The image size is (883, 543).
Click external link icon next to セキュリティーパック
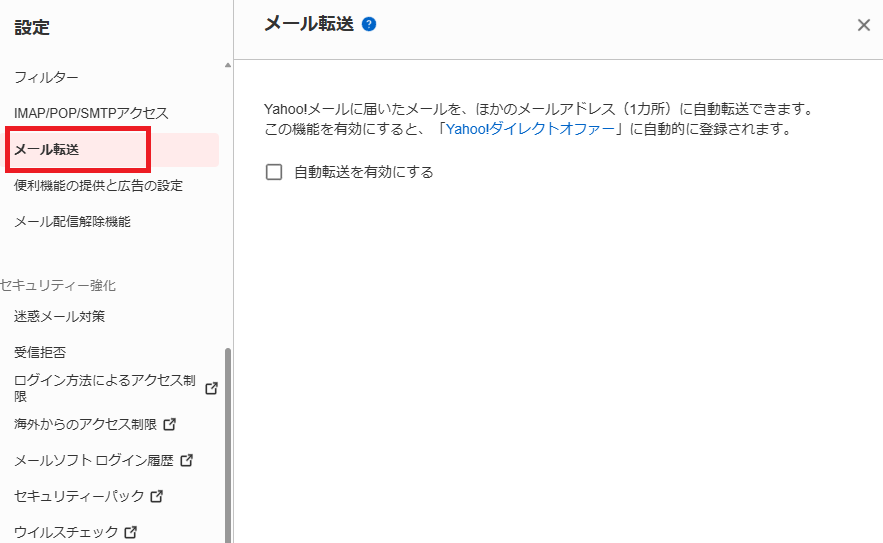(x=156, y=496)
